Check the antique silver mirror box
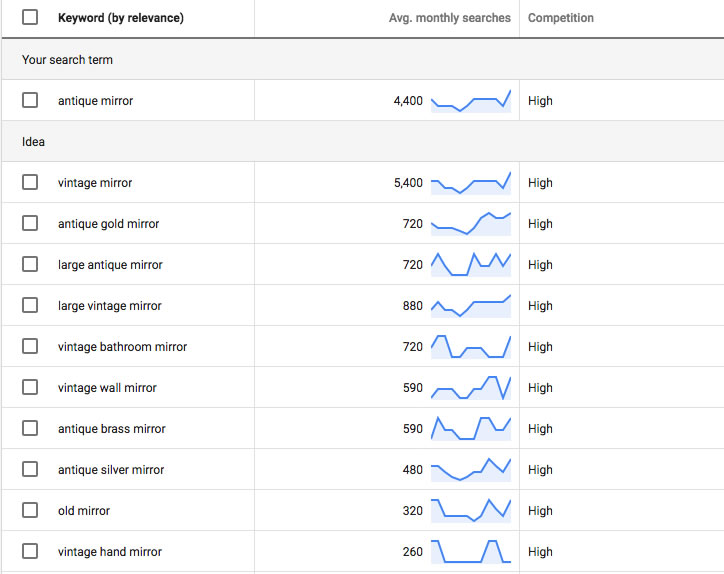 tap(30, 469)
